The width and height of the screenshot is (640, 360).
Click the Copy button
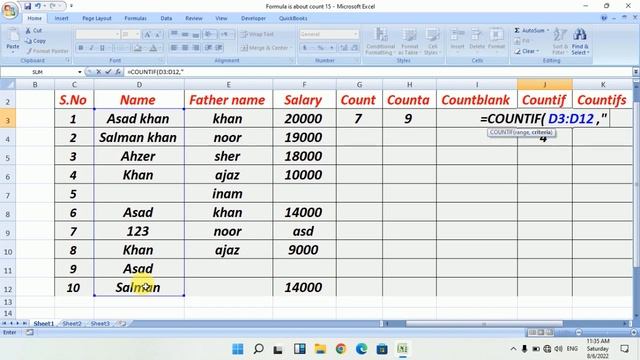point(36,41)
